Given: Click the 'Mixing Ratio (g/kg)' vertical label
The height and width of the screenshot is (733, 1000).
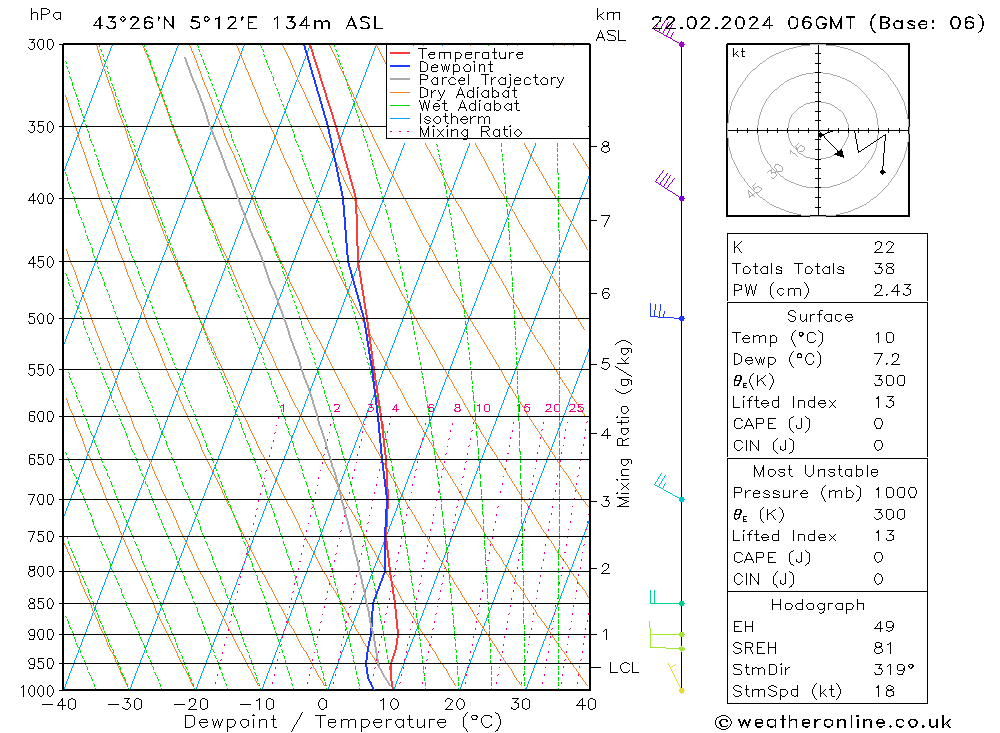Looking at the screenshot, I should (624, 424).
